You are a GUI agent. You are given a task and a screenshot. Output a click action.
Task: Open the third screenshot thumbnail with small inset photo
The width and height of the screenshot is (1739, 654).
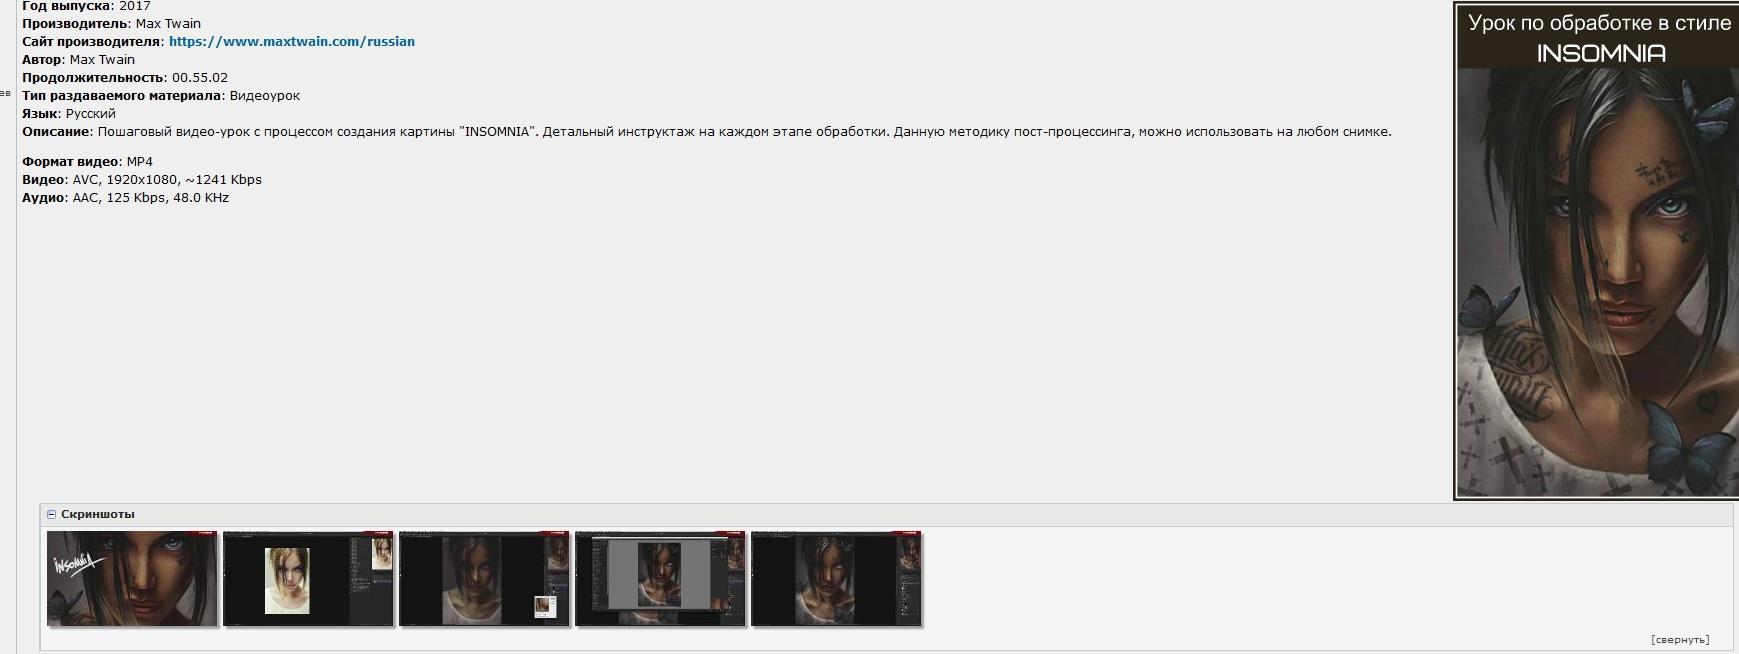pyautogui.click(x=484, y=579)
